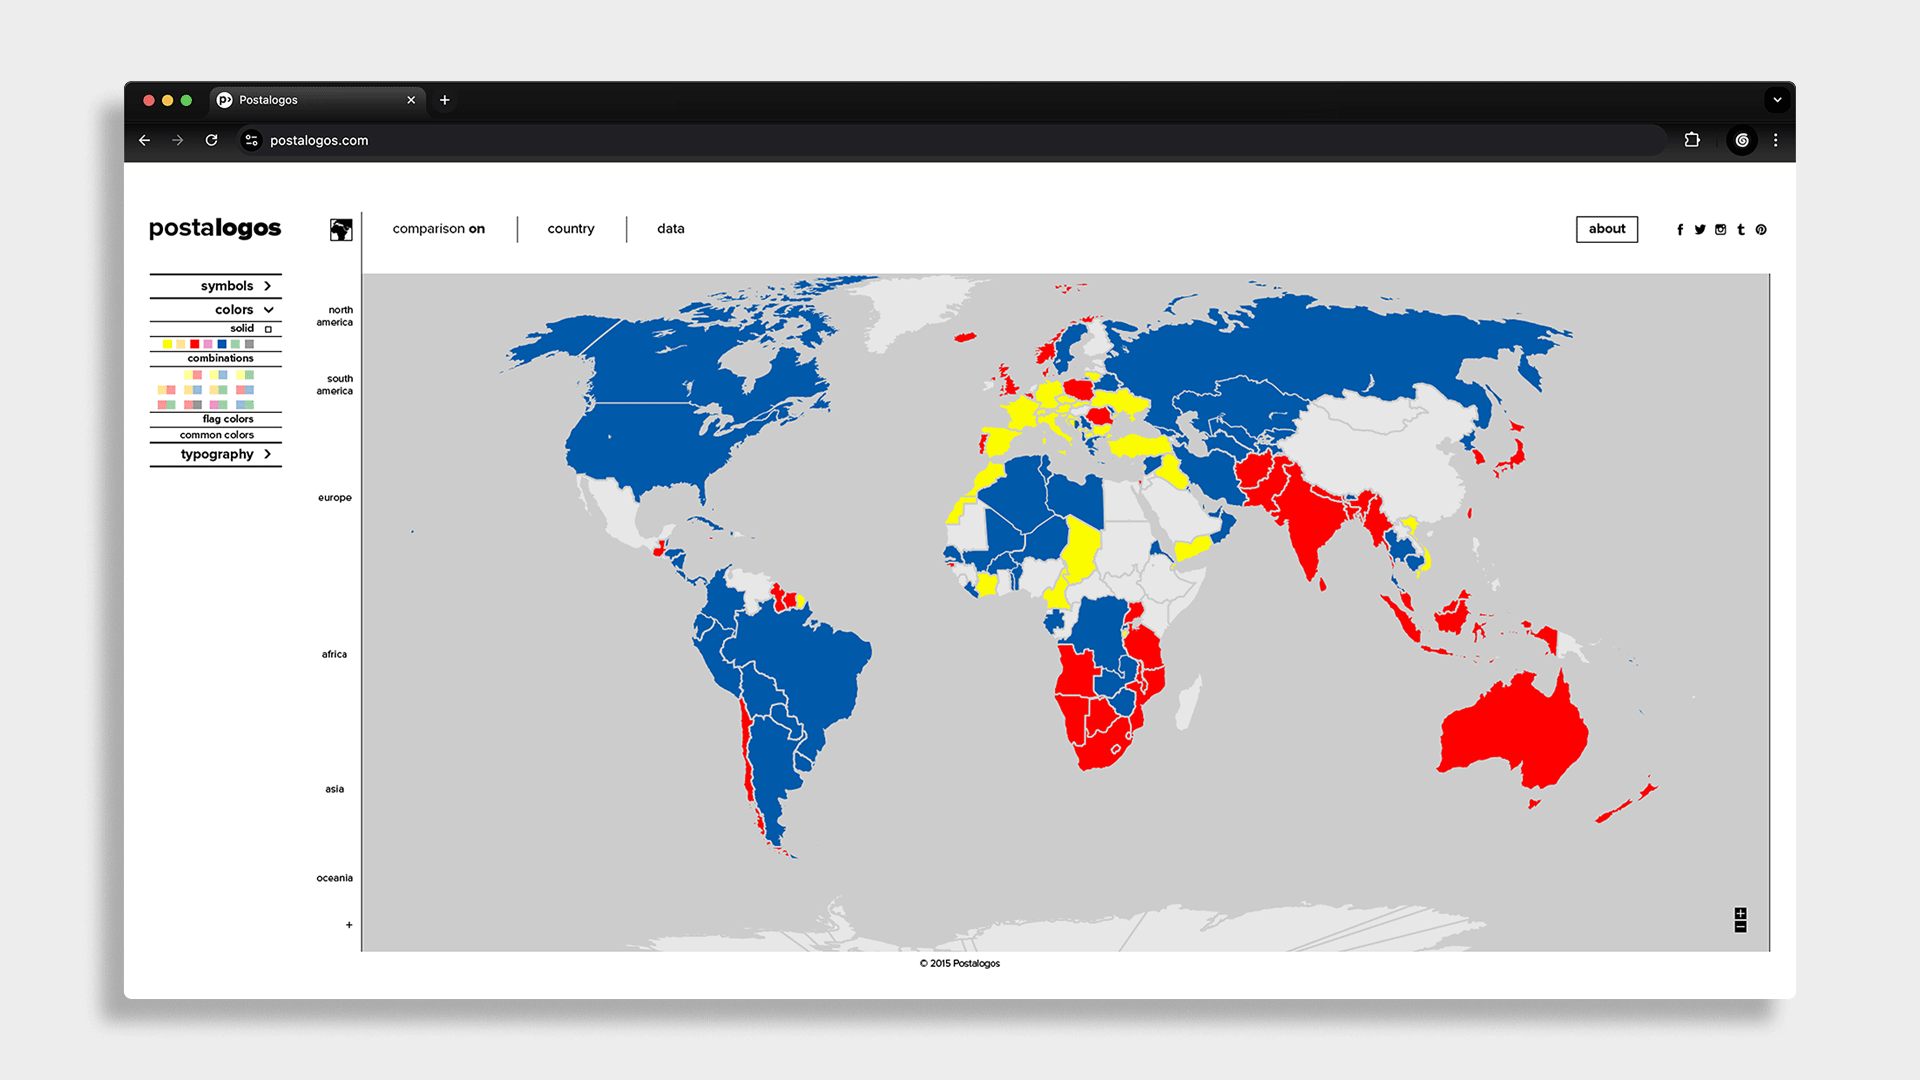Jump to africa region link
This screenshot has height=1080, width=1920.
point(334,654)
